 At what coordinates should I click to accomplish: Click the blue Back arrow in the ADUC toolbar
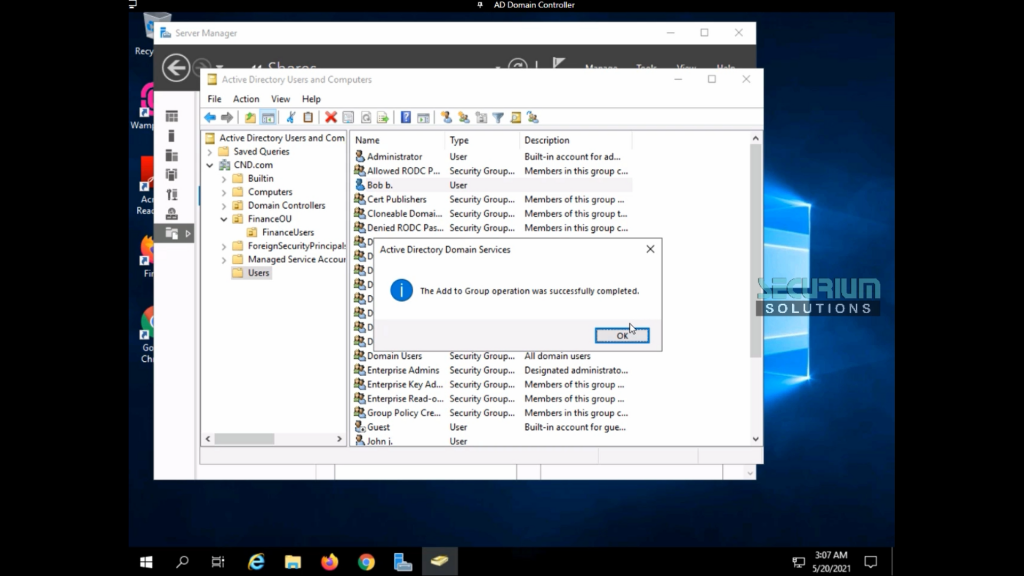(210, 118)
